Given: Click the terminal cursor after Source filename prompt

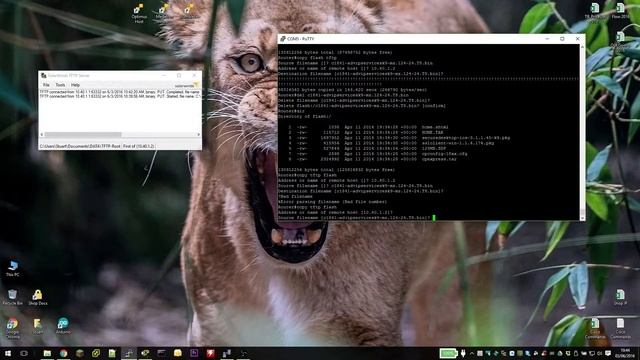Looking at the screenshot, I should coord(434,218).
